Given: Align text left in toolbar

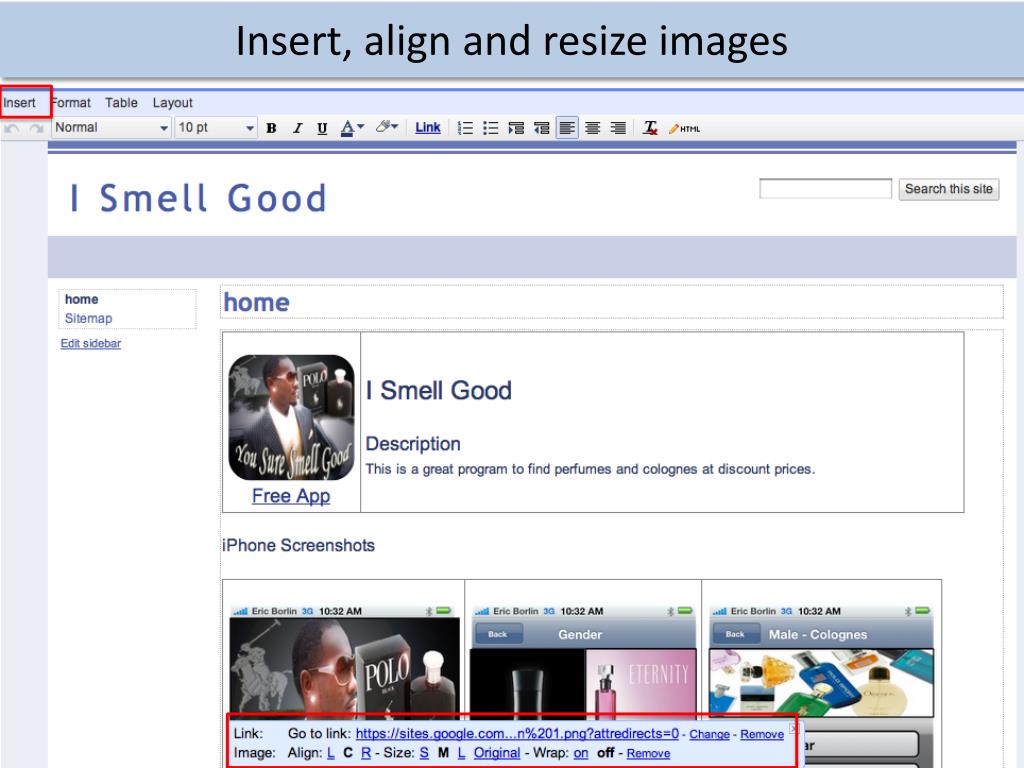Looking at the screenshot, I should click(567, 128).
